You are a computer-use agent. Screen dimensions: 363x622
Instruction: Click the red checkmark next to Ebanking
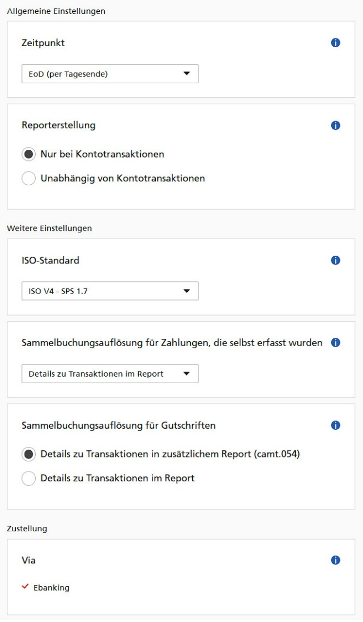coord(25,587)
